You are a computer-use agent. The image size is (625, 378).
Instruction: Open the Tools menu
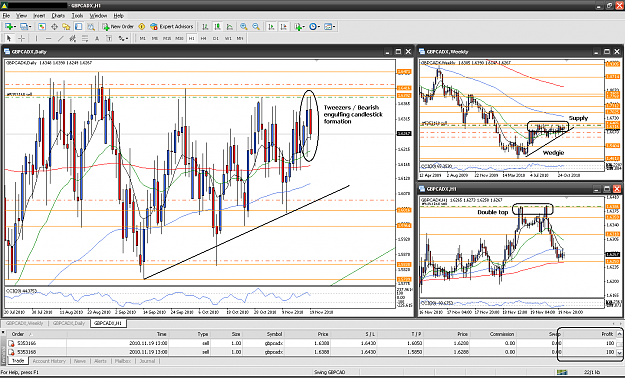point(77,16)
